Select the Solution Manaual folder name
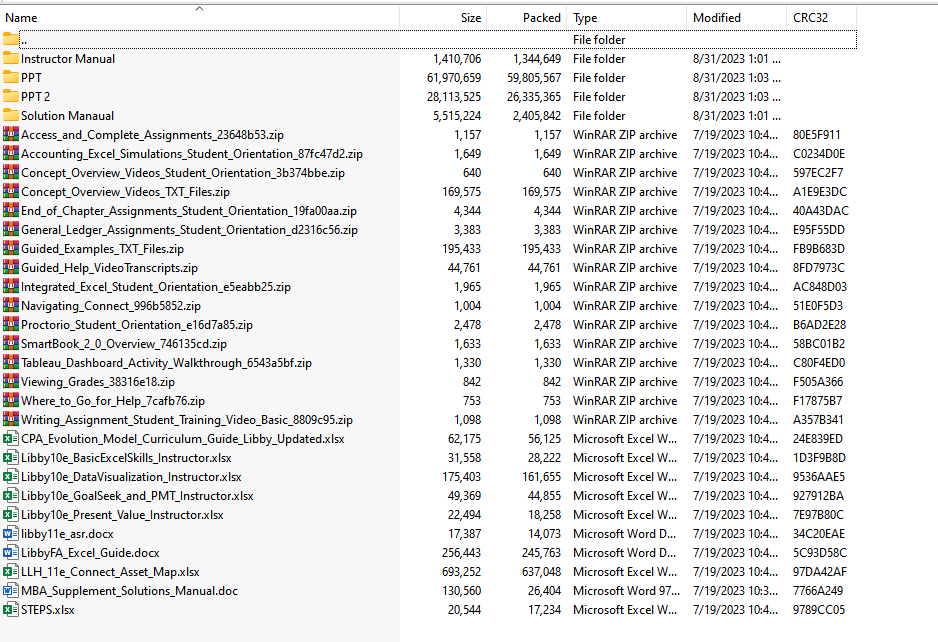This screenshot has height=642, width=938. point(67,115)
